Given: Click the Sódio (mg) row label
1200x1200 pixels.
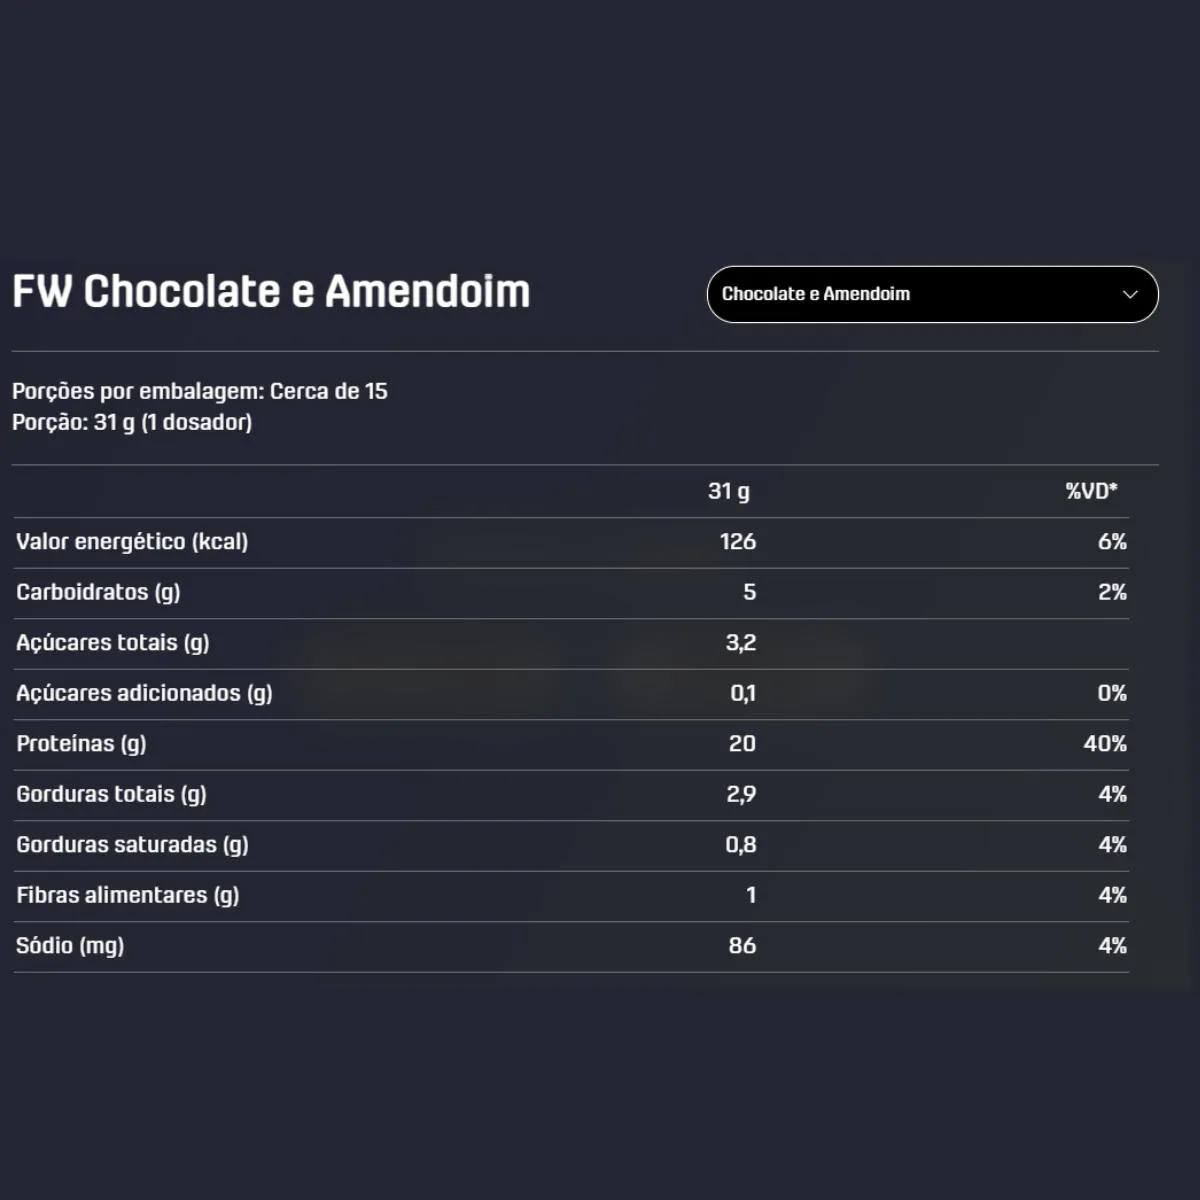Looking at the screenshot, I should coord(70,946).
